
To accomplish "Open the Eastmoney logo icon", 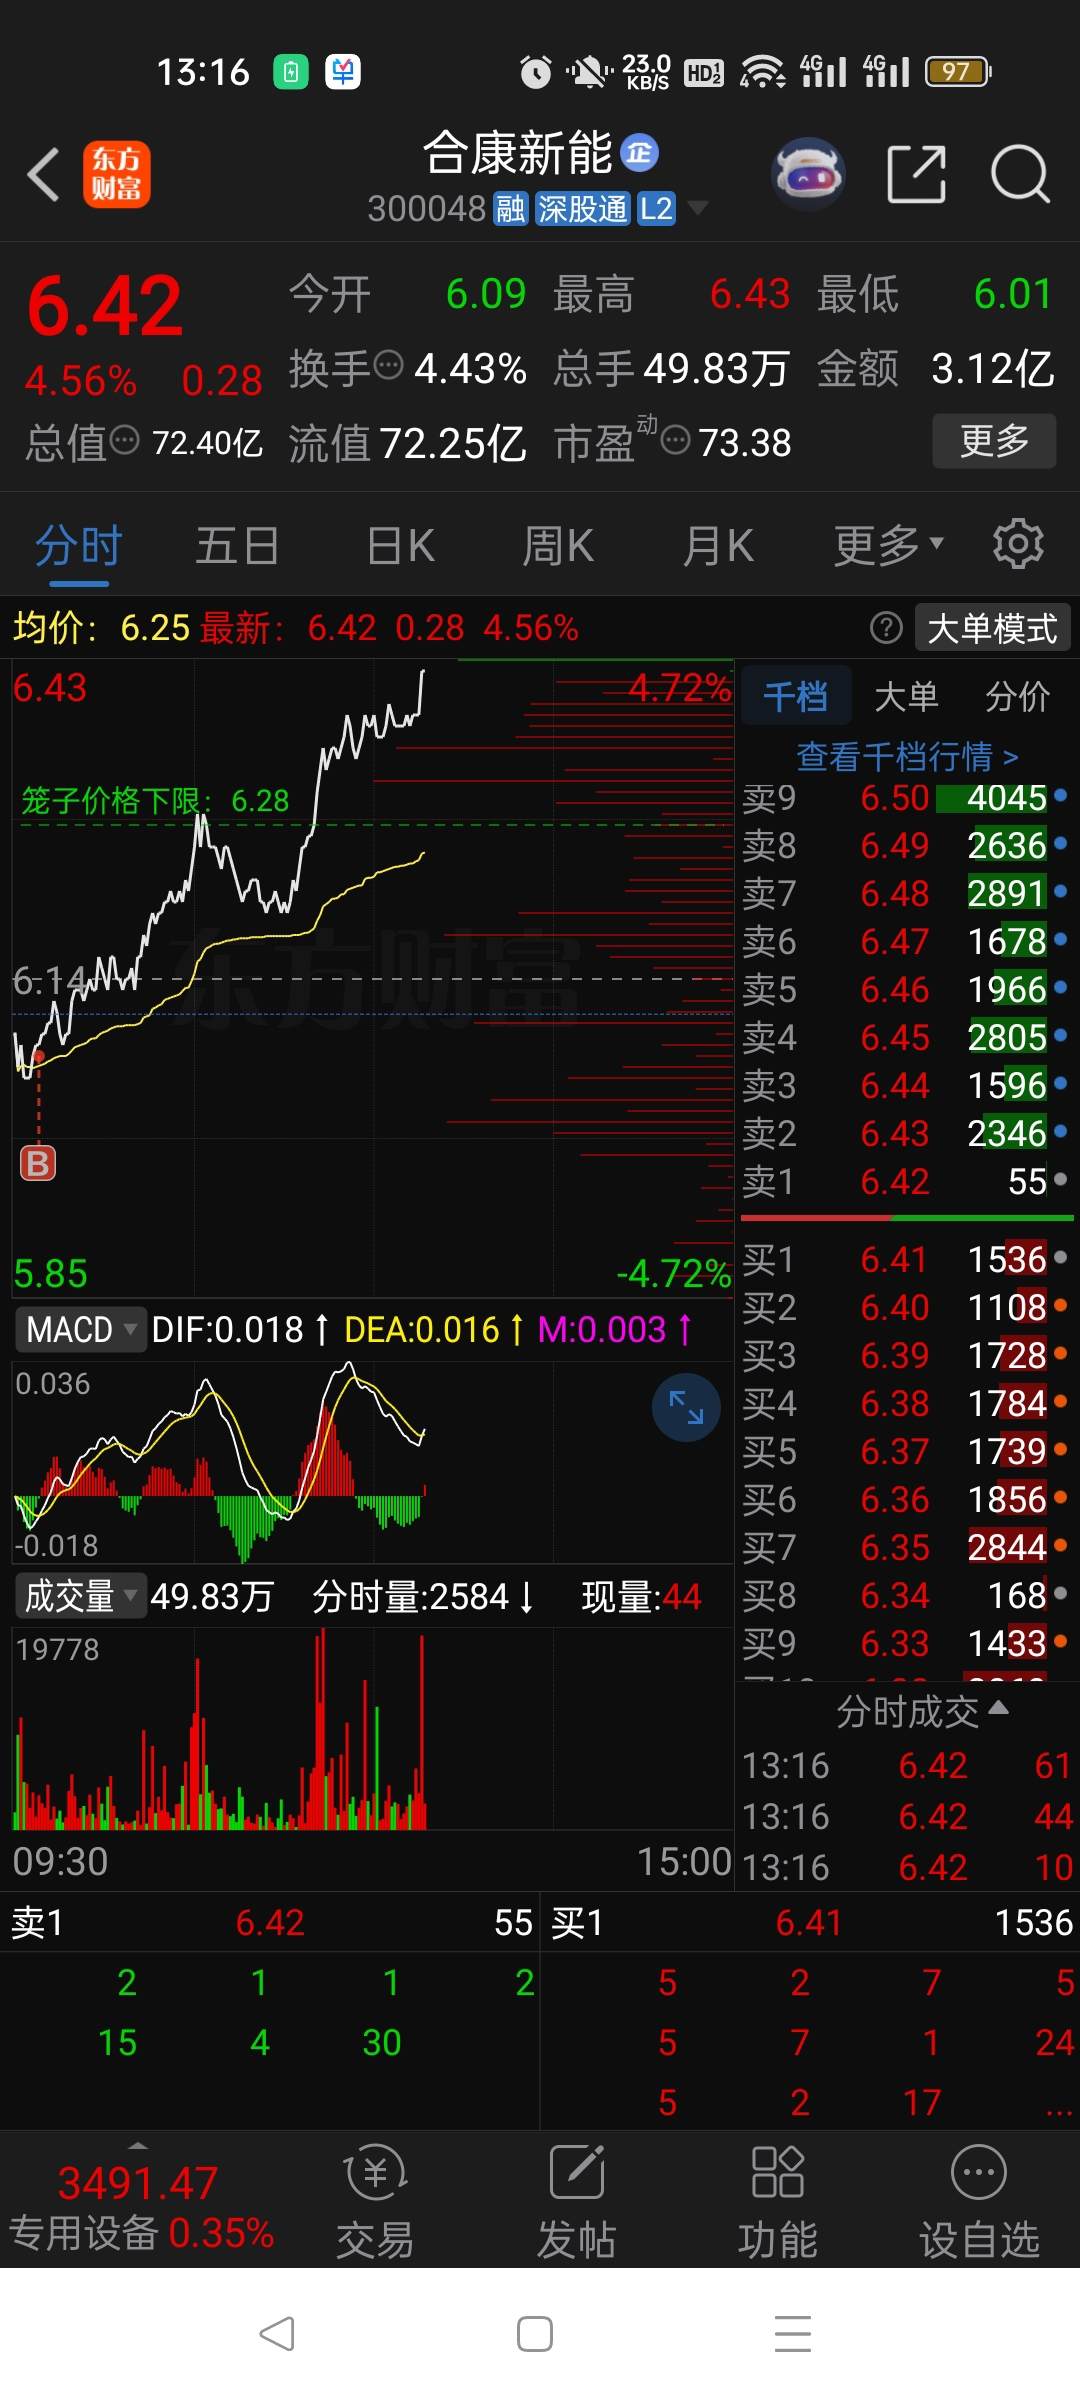I will [116, 174].
